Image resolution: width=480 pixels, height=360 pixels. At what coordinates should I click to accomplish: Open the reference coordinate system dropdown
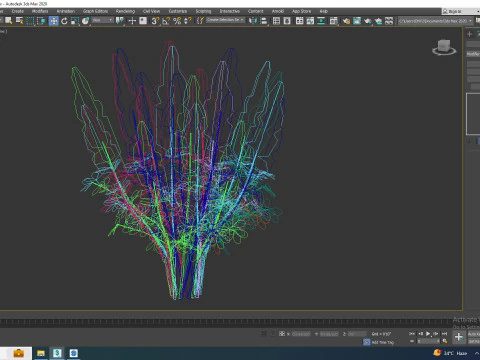(x=102, y=20)
